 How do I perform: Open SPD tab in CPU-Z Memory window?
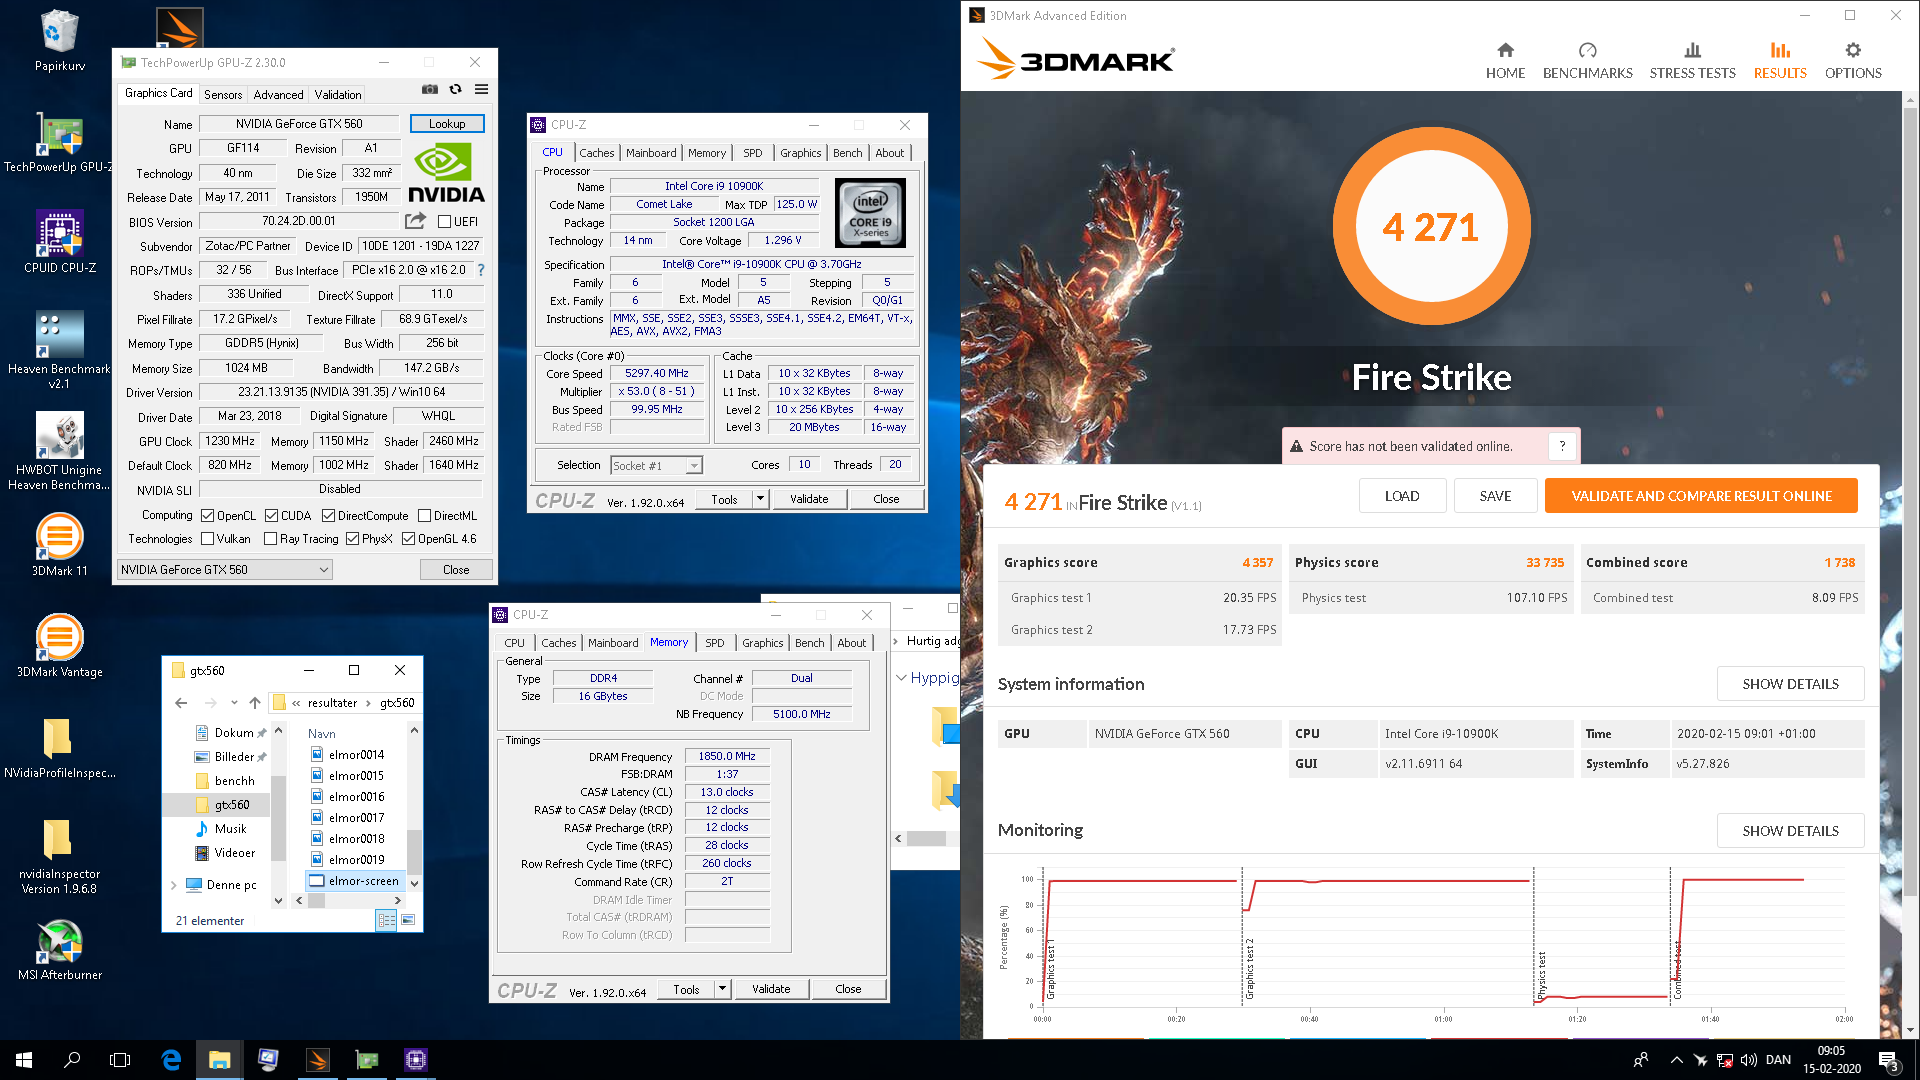tap(715, 643)
